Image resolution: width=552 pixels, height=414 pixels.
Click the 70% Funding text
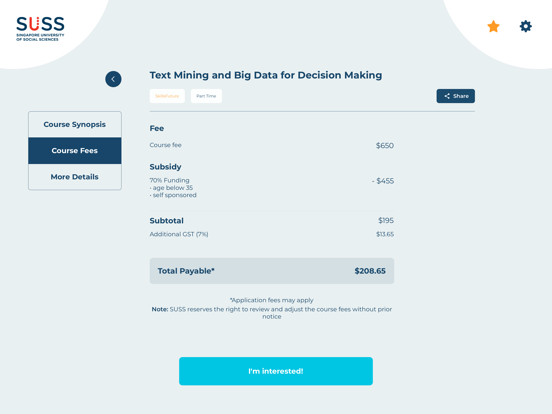click(x=169, y=180)
